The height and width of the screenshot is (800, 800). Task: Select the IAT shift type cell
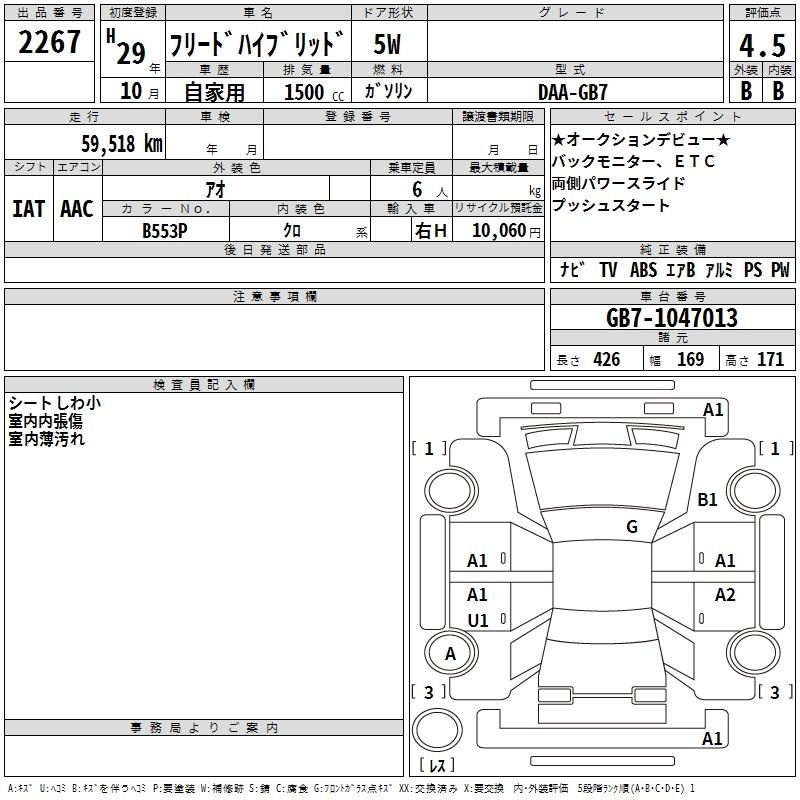click(x=29, y=208)
